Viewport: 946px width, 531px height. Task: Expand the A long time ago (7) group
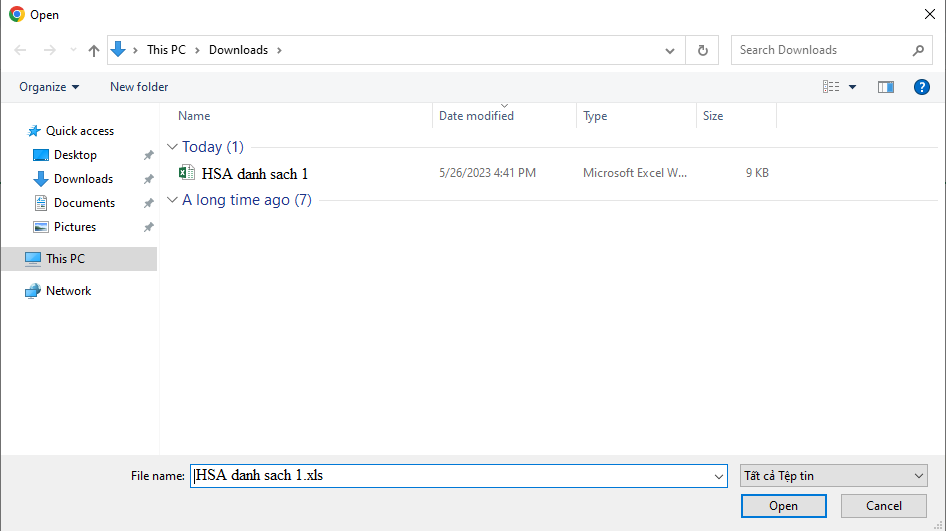[x=172, y=200]
